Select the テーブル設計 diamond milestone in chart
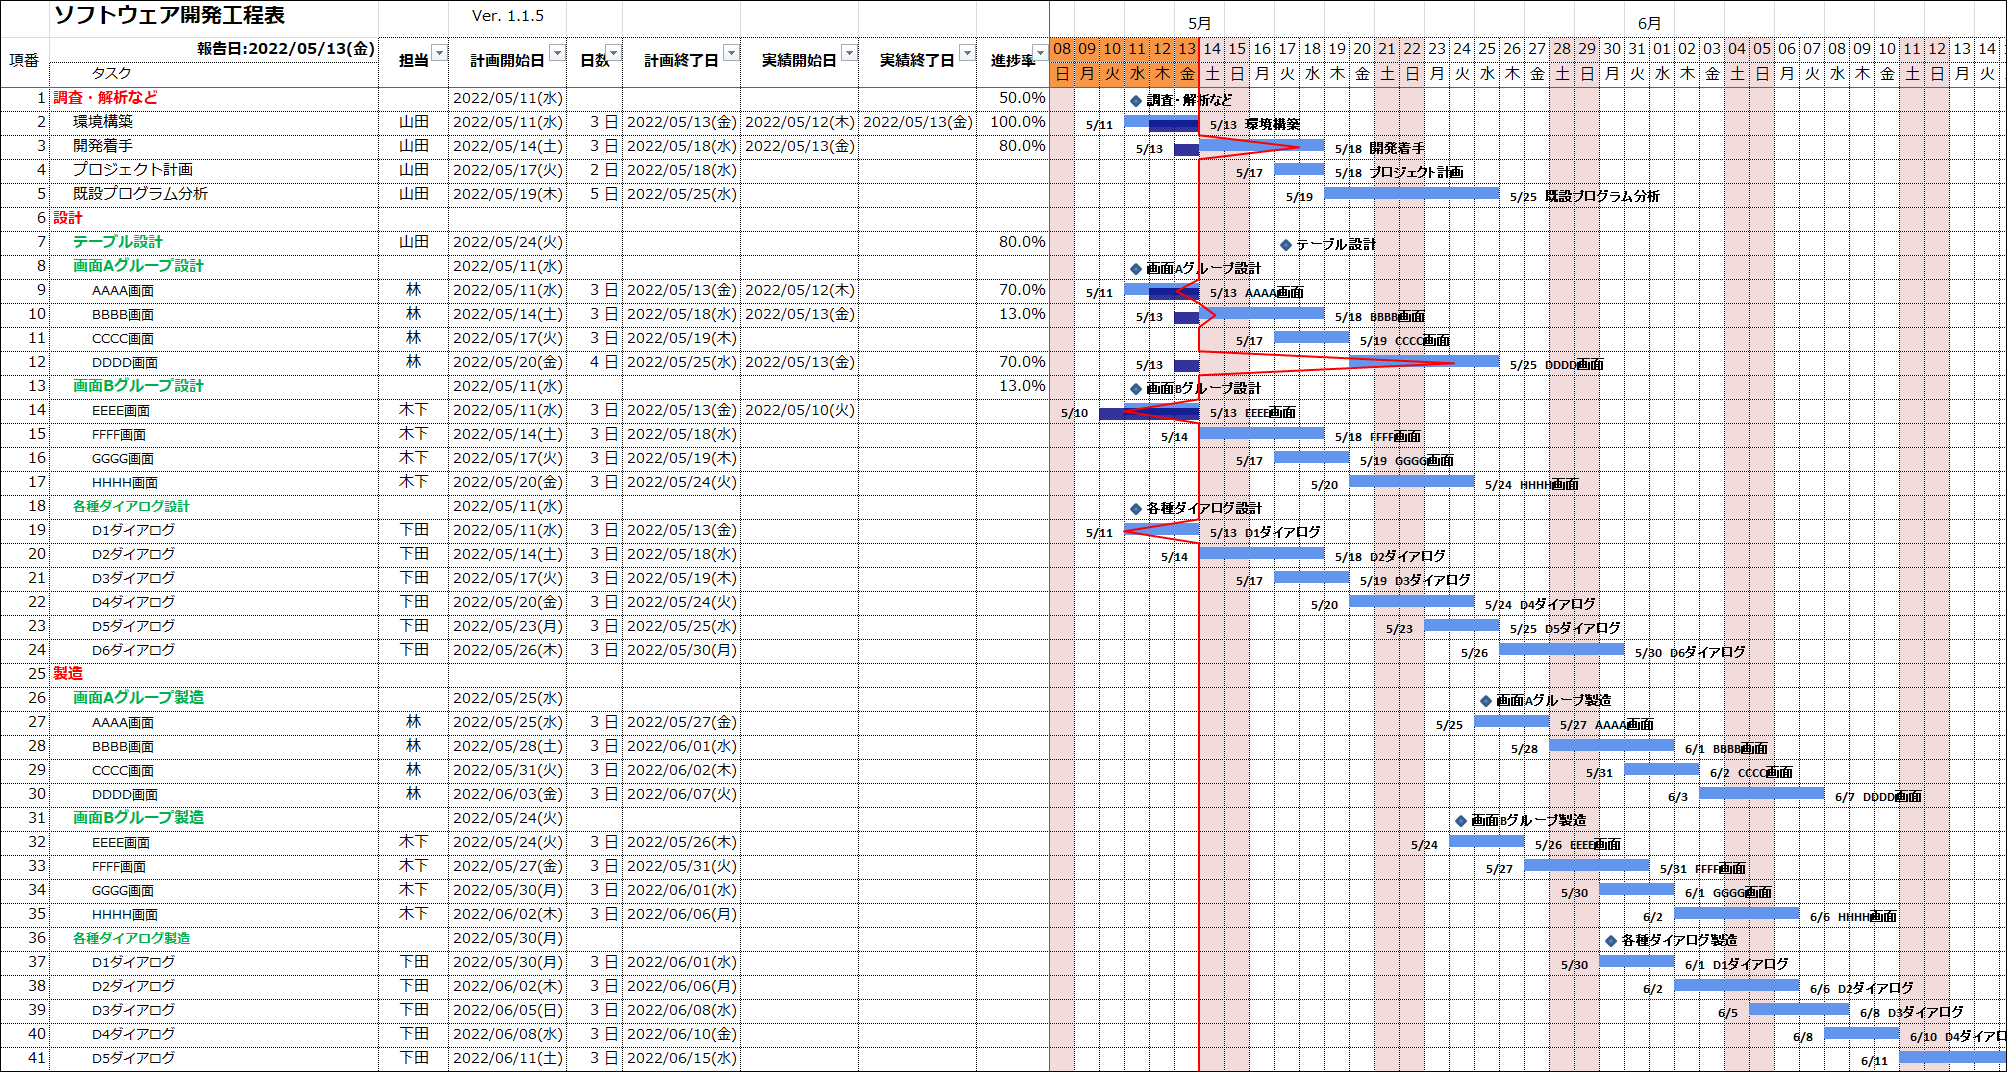Screen dimensions: 2007x1072 1286,245
